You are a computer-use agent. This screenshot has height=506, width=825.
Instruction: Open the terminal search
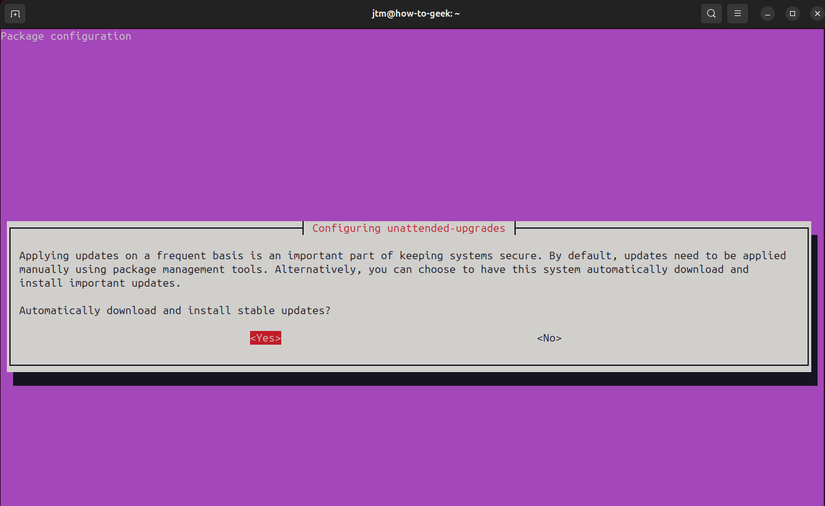[711, 14]
